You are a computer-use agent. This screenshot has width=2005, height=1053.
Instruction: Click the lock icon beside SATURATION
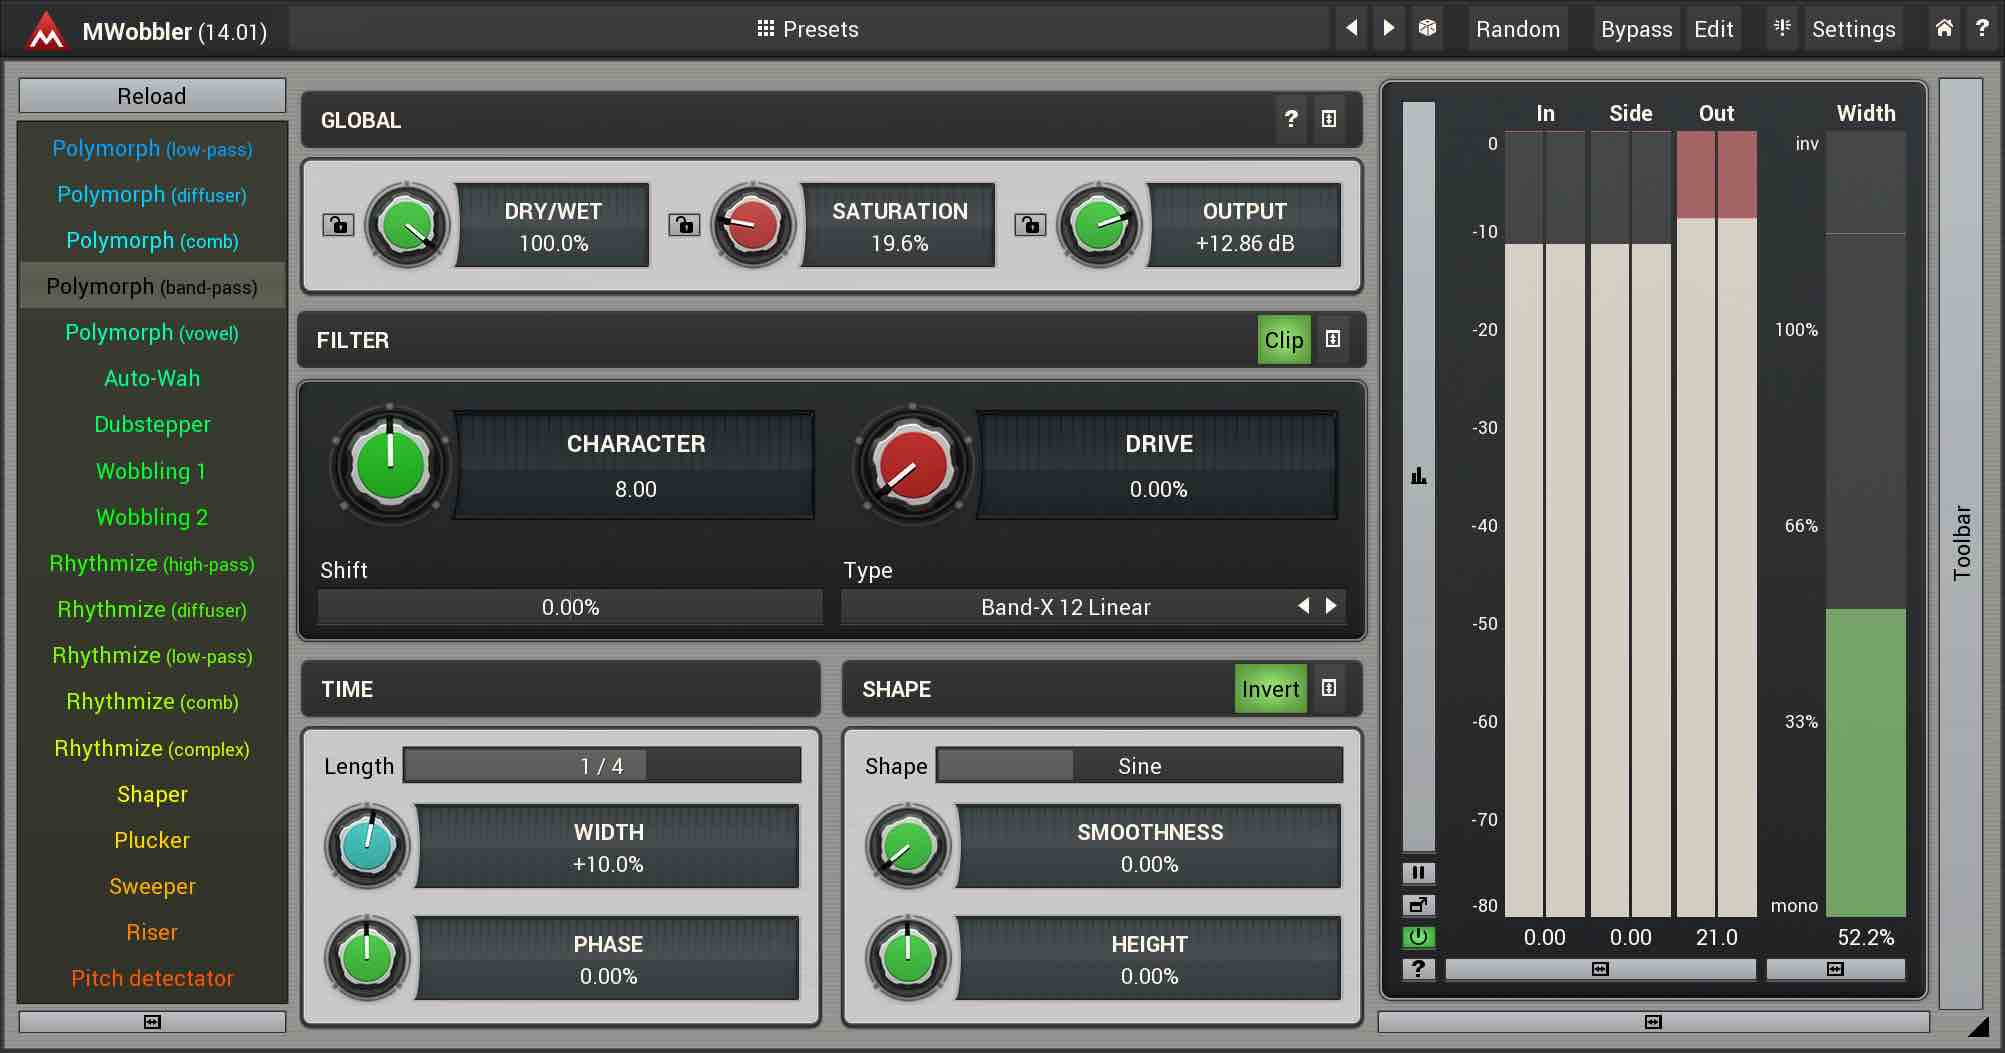point(684,225)
